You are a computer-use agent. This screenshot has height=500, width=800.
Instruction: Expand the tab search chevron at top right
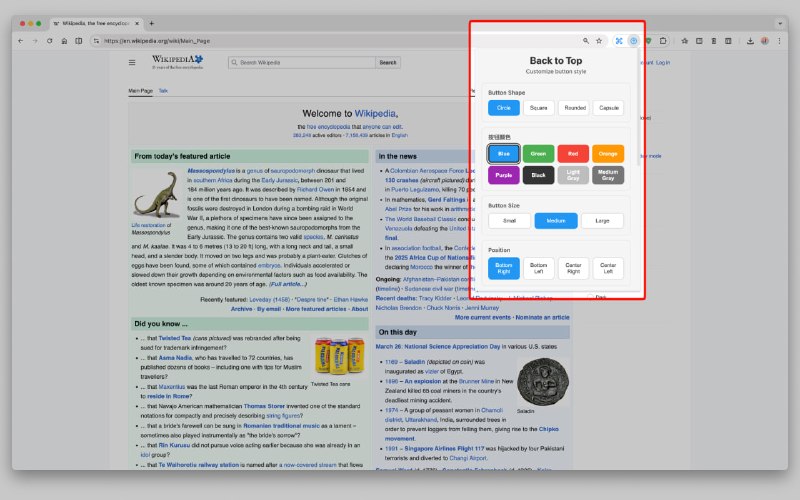click(x=780, y=23)
